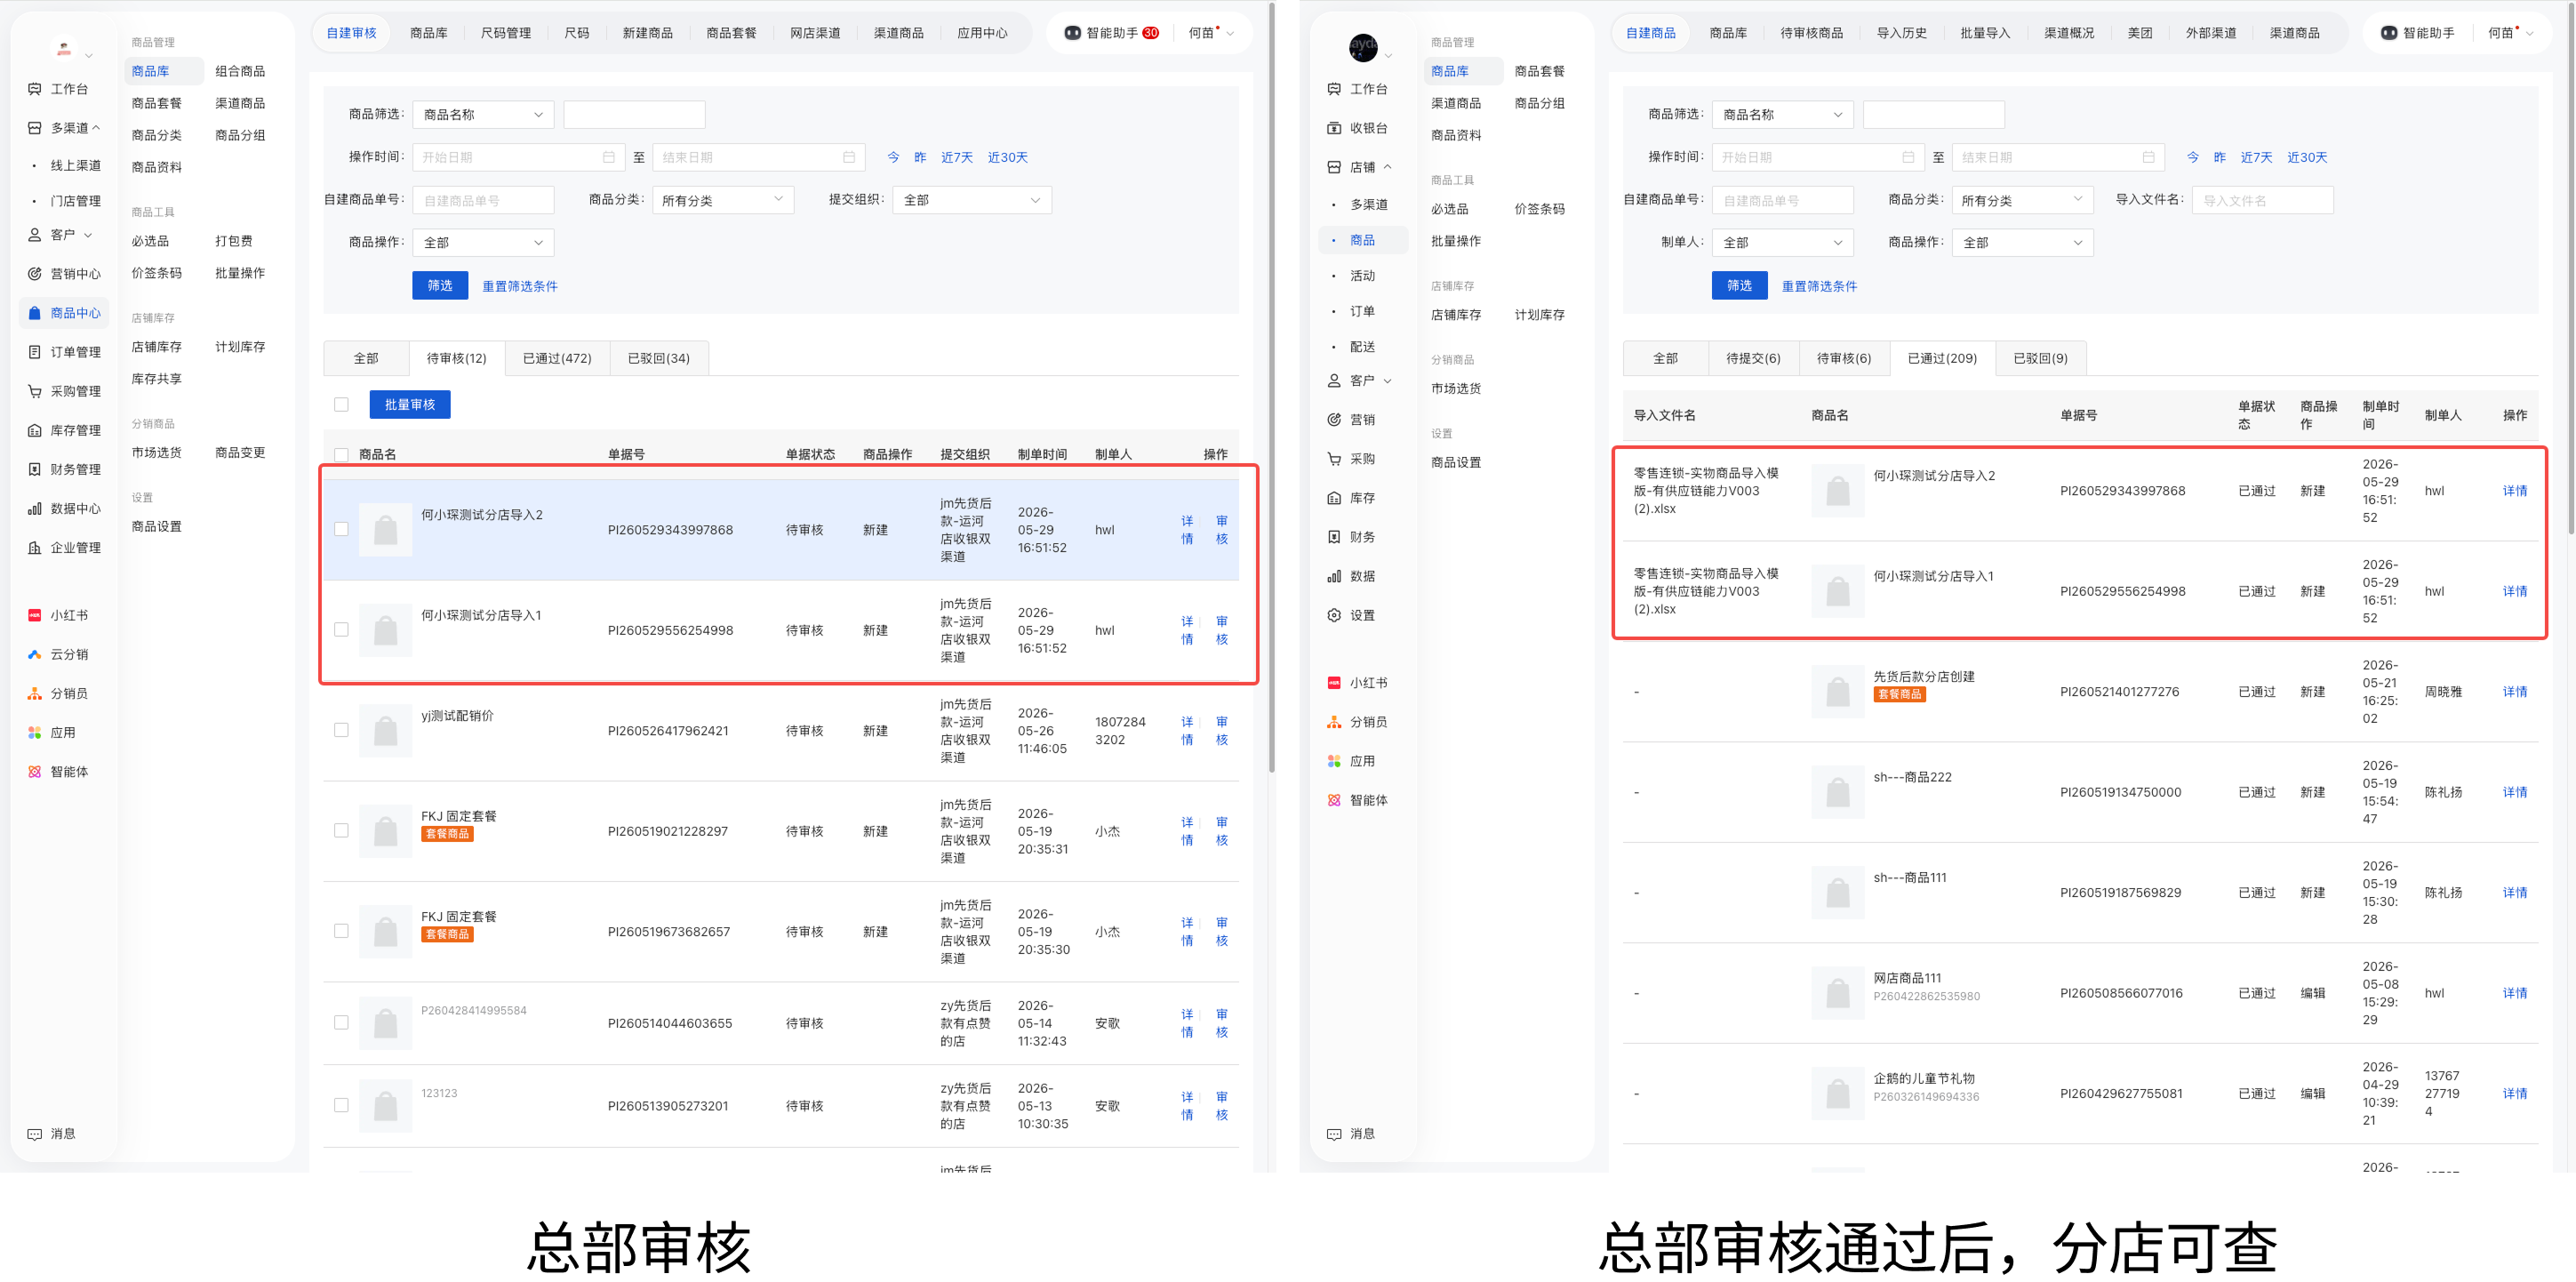The height and width of the screenshot is (1282, 2576).
Task: Collapse 多渠道 menu in left window sidebar
Action: pyautogui.click(x=96, y=128)
